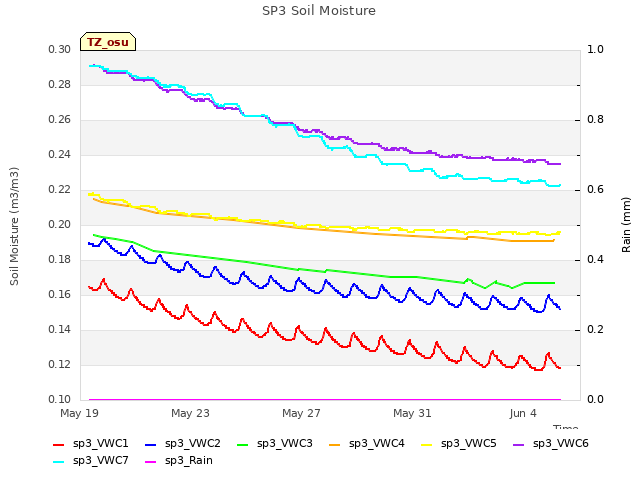Click the 0.26 left axis tick label
The height and width of the screenshot is (480, 640).
point(60,120)
